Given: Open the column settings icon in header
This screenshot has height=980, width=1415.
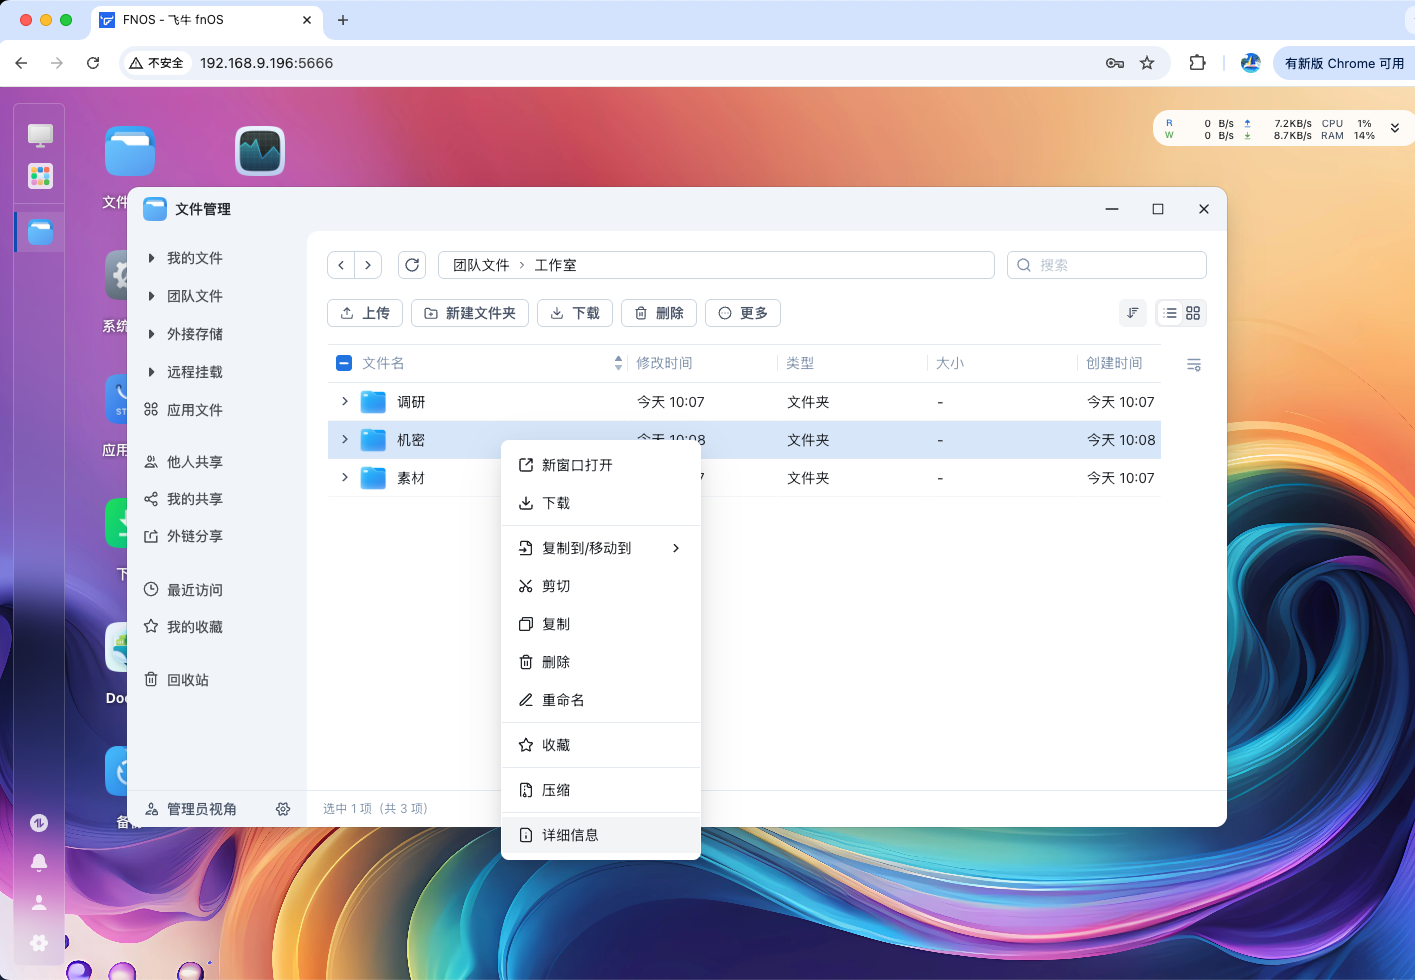Looking at the screenshot, I should tap(1193, 365).
